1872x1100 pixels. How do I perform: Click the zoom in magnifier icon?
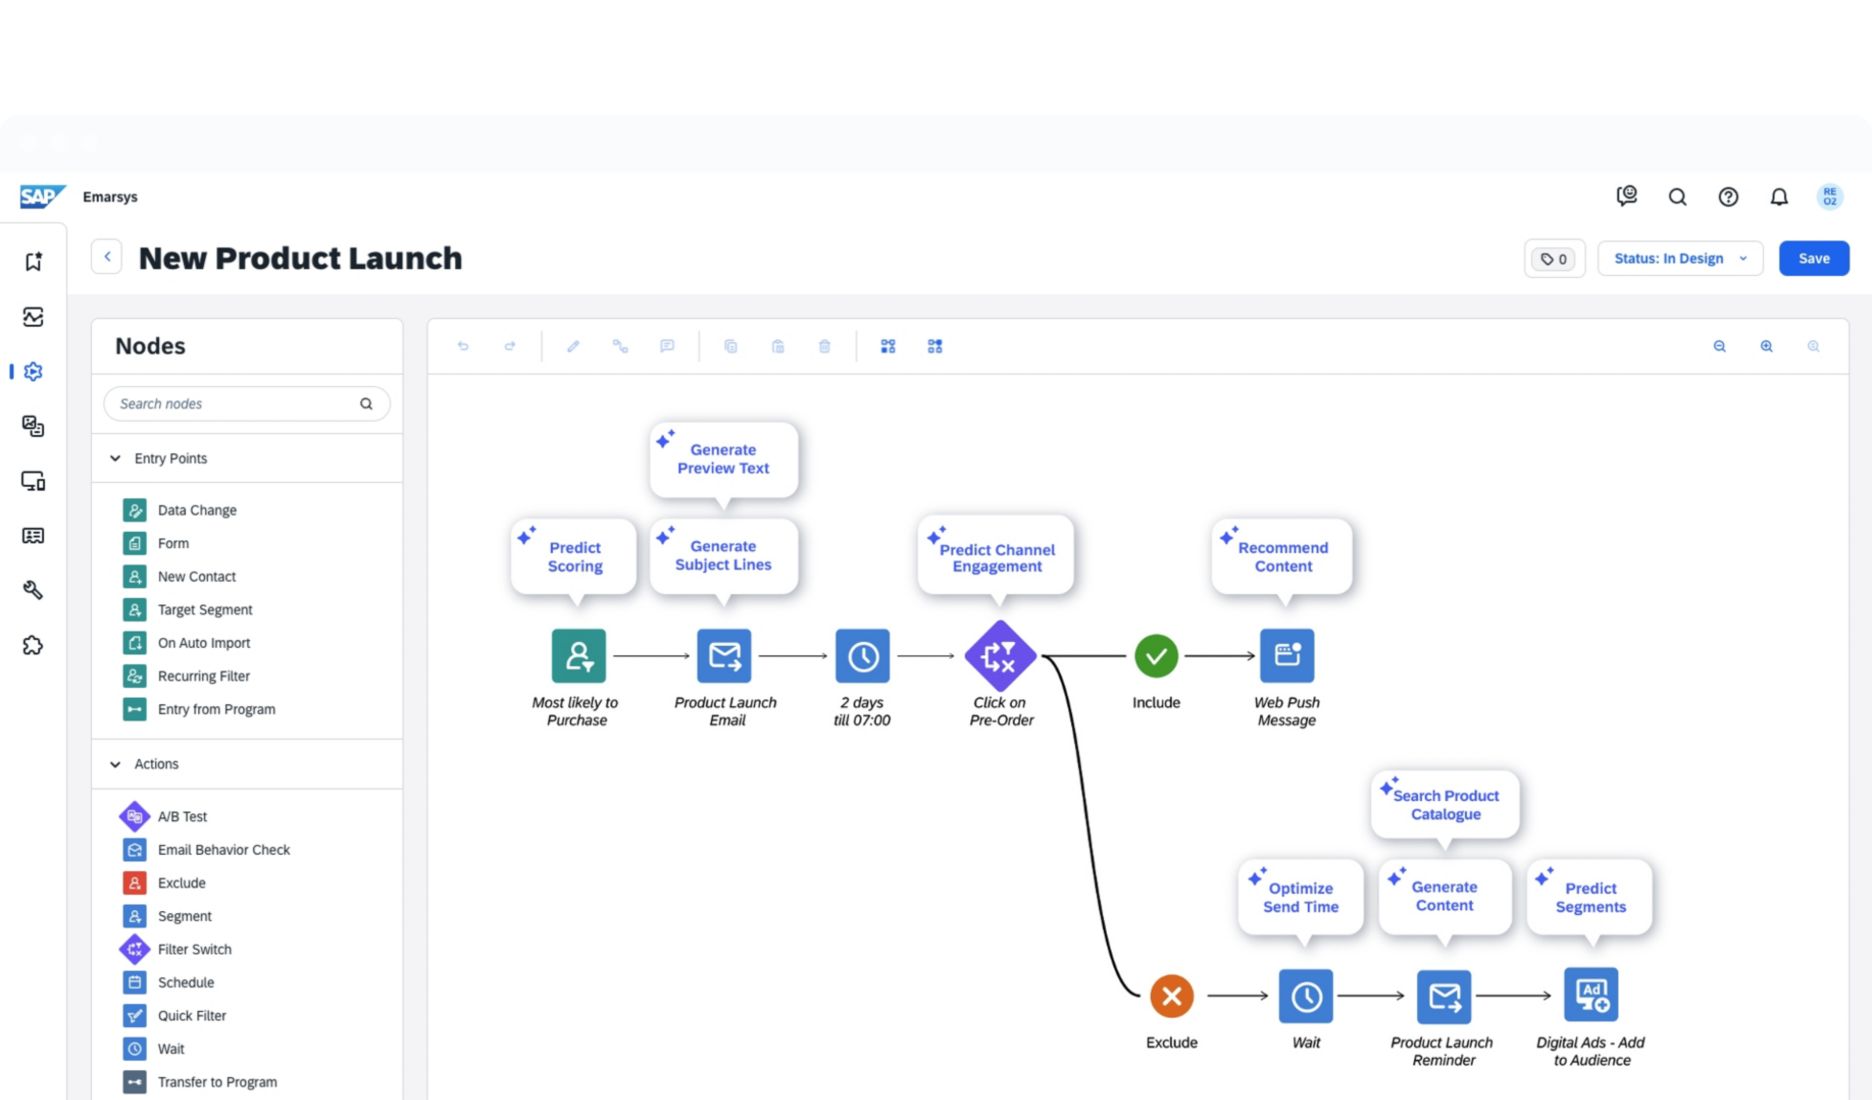pos(1766,346)
